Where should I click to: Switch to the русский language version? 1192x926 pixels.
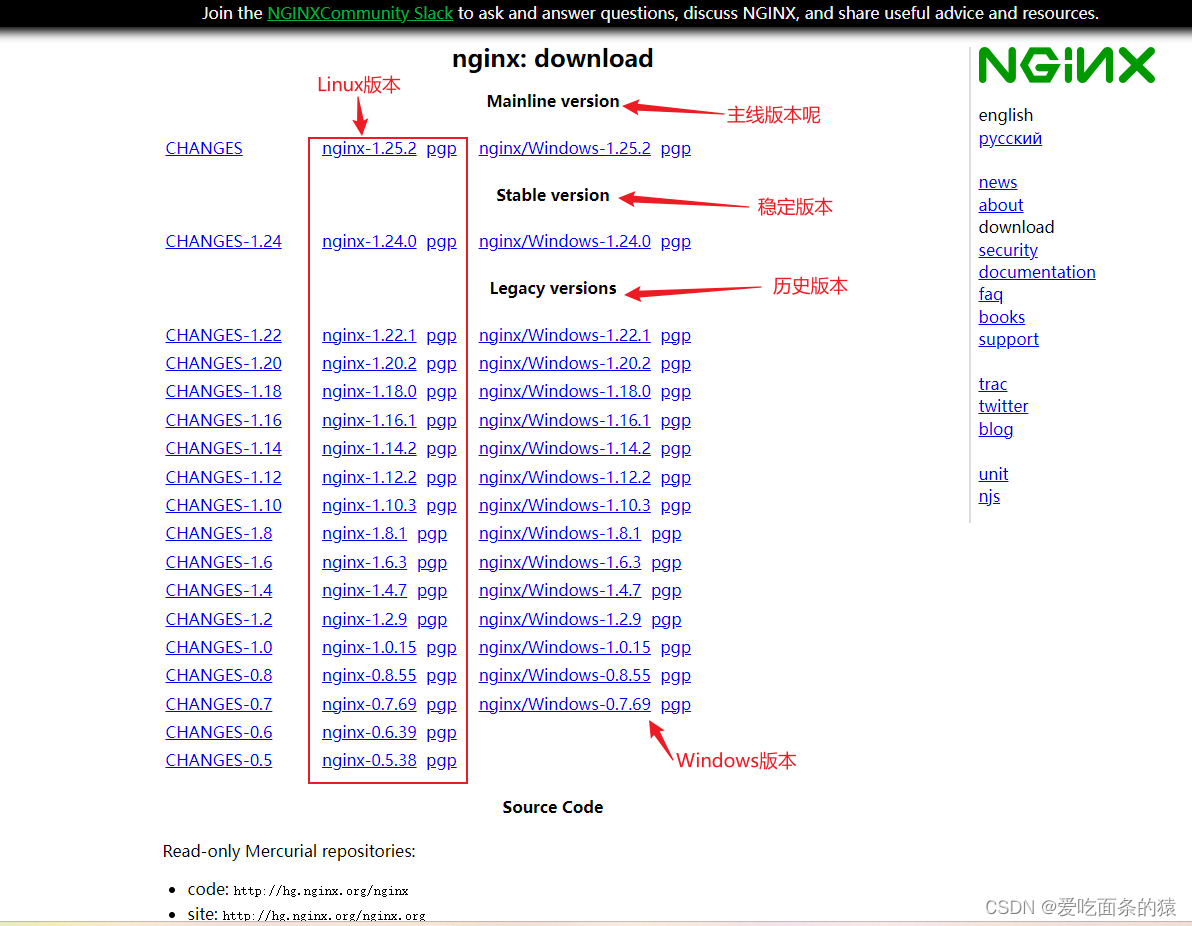tap(1010, 138)
